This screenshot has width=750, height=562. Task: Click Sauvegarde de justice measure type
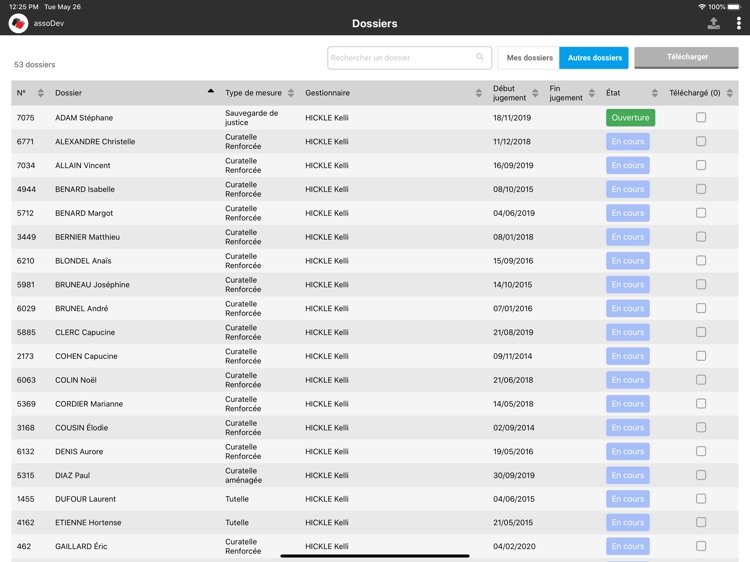click(x=252, y=118)
